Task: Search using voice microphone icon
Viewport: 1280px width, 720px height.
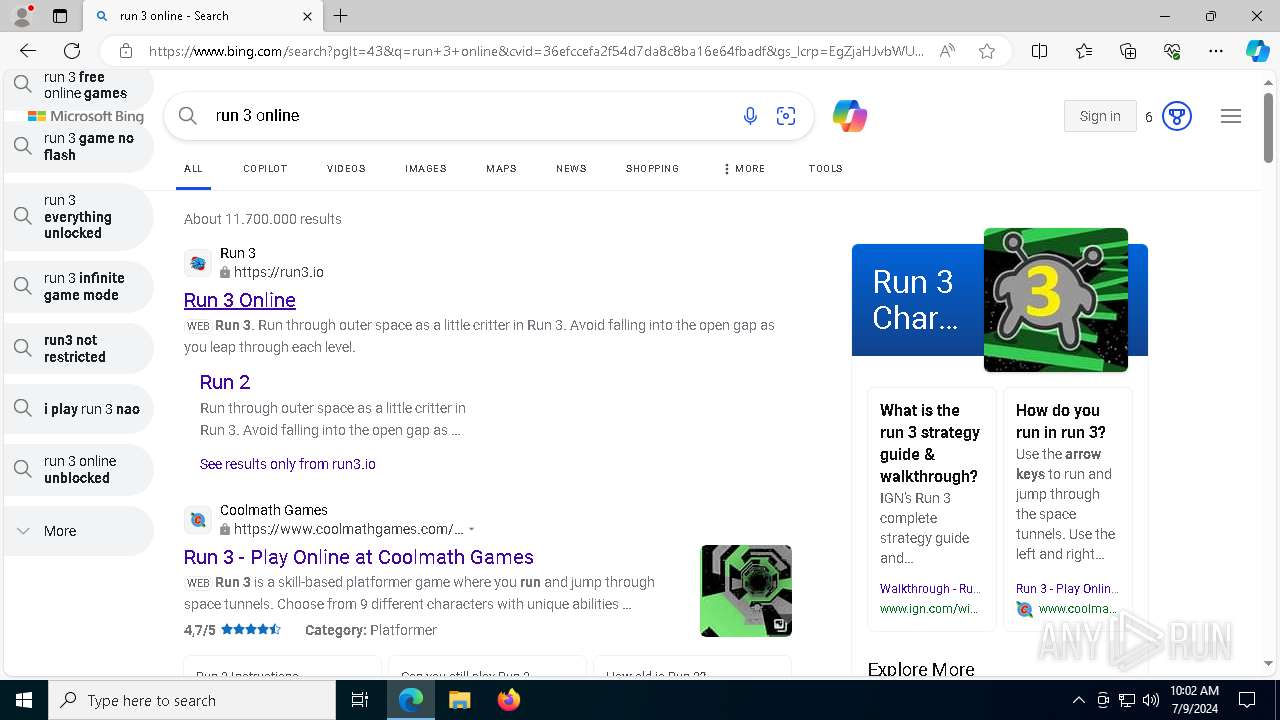Action: click(750, 116)
